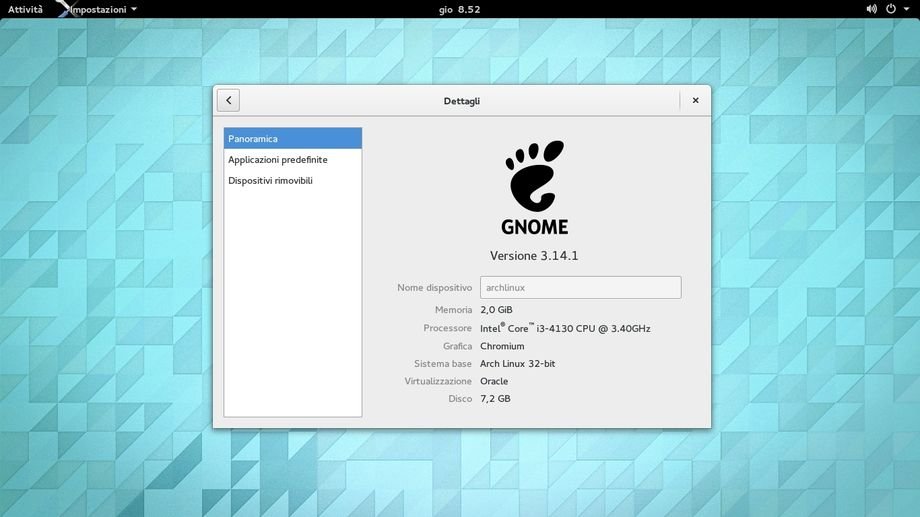Expand the system menu arrow beside power icon
The image size is (920, 517).
click(x=906, y=9)
